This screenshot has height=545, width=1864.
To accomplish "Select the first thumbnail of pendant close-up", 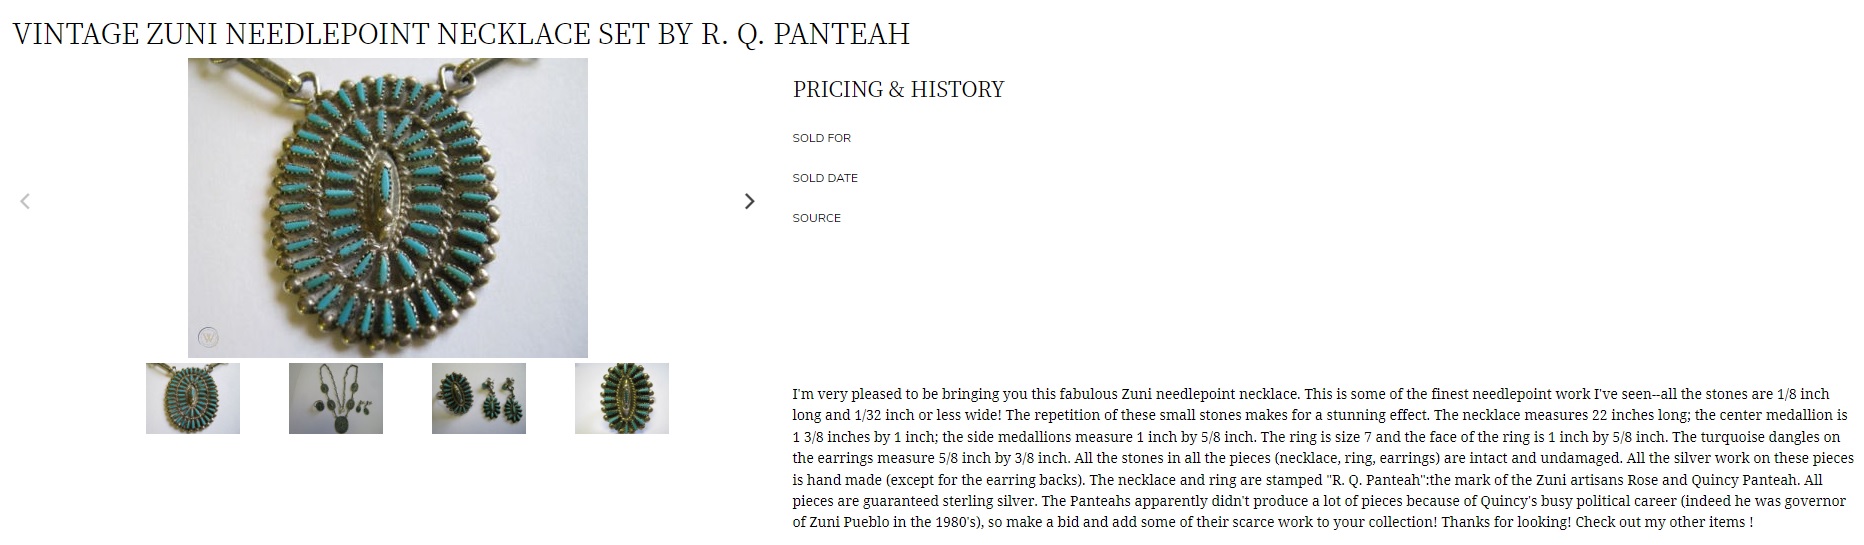I will point(193,398).
